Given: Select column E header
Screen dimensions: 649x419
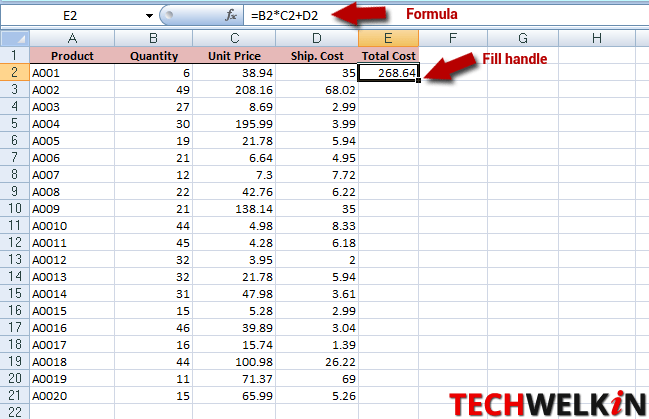Looking at the screenshot, I should [388, 39].
